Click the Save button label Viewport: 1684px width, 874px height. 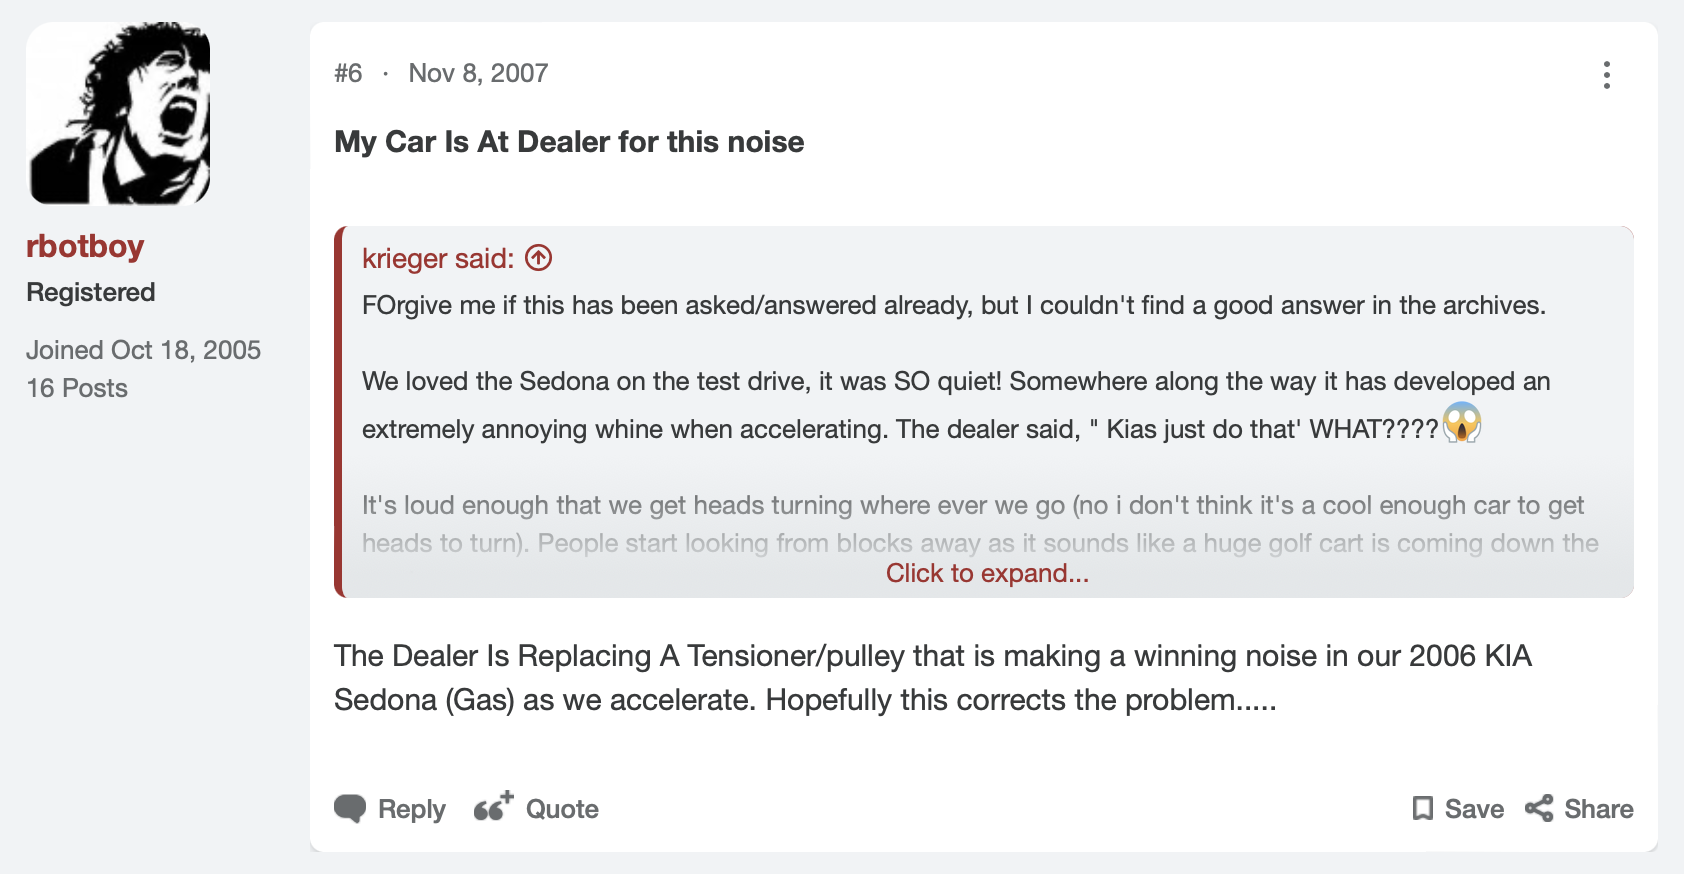(x=1474, y=809)
